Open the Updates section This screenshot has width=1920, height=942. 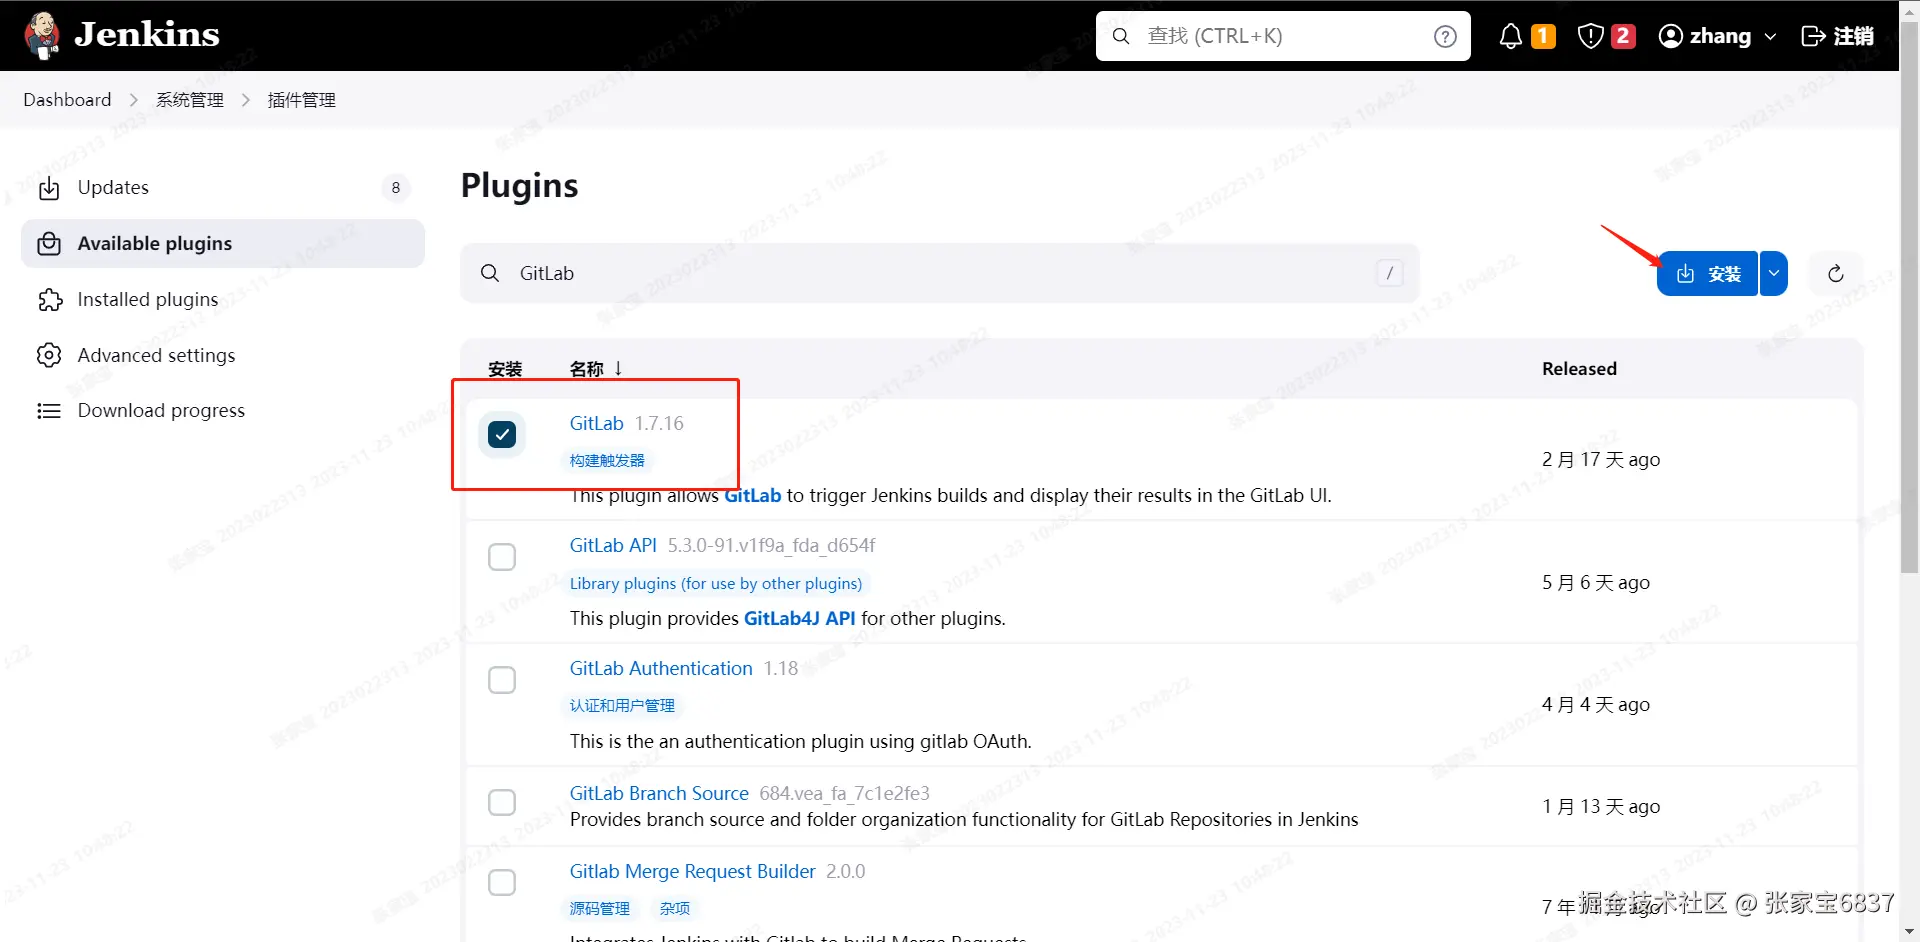(x=223, y=188)
